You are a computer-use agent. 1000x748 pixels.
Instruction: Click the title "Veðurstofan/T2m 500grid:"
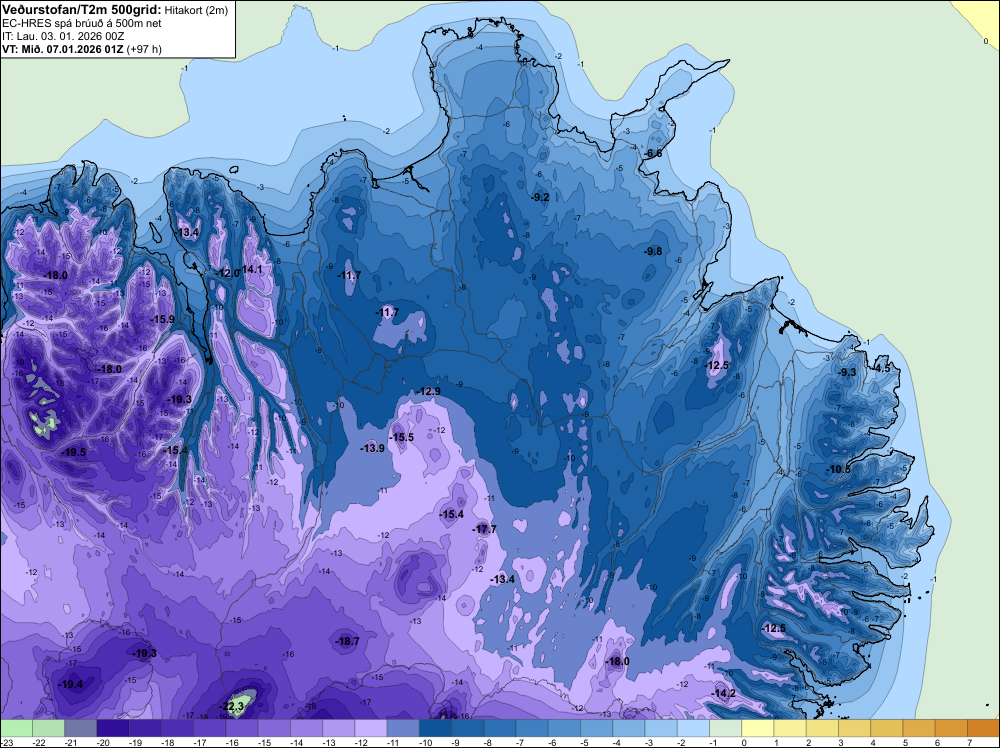pos(82,10)
